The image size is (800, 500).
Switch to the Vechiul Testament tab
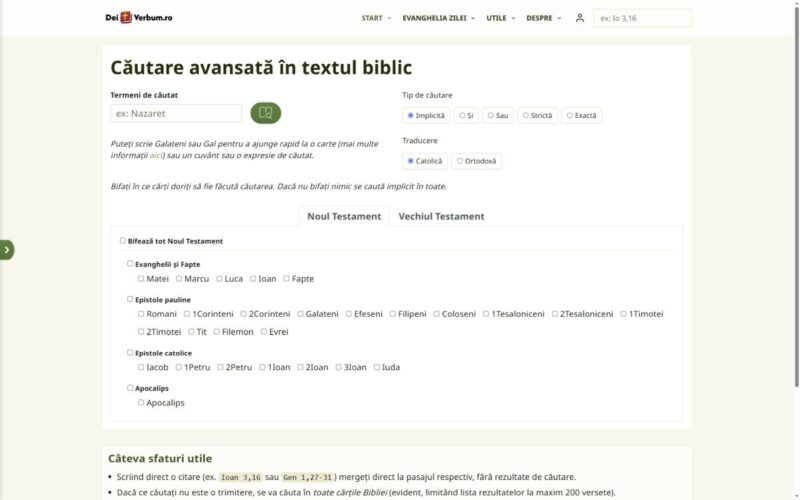point(441,216)
